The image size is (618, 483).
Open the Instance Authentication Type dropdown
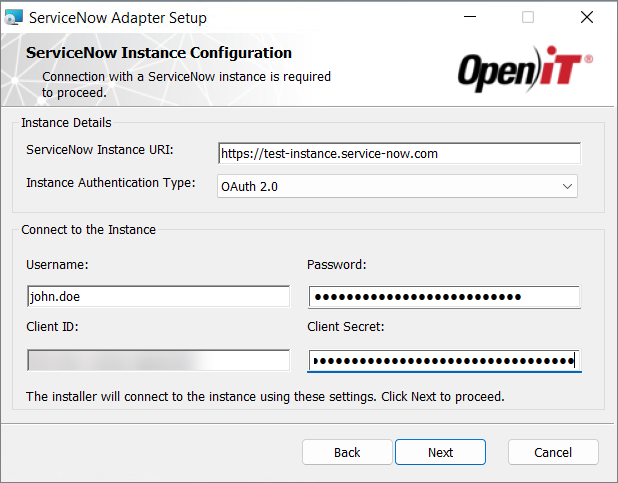point(397,186)
